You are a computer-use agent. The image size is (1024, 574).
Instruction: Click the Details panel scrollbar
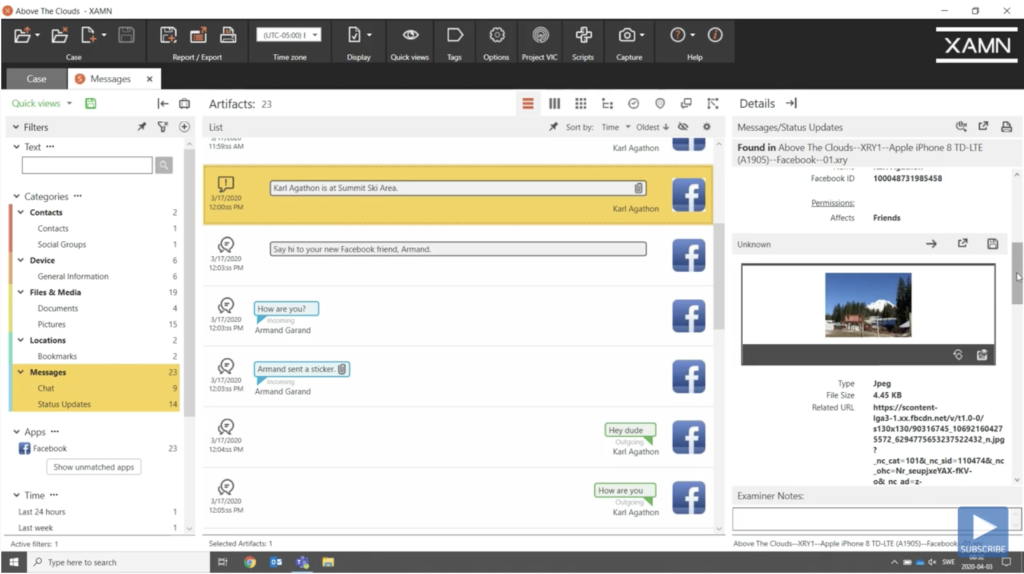(1017, 273)
